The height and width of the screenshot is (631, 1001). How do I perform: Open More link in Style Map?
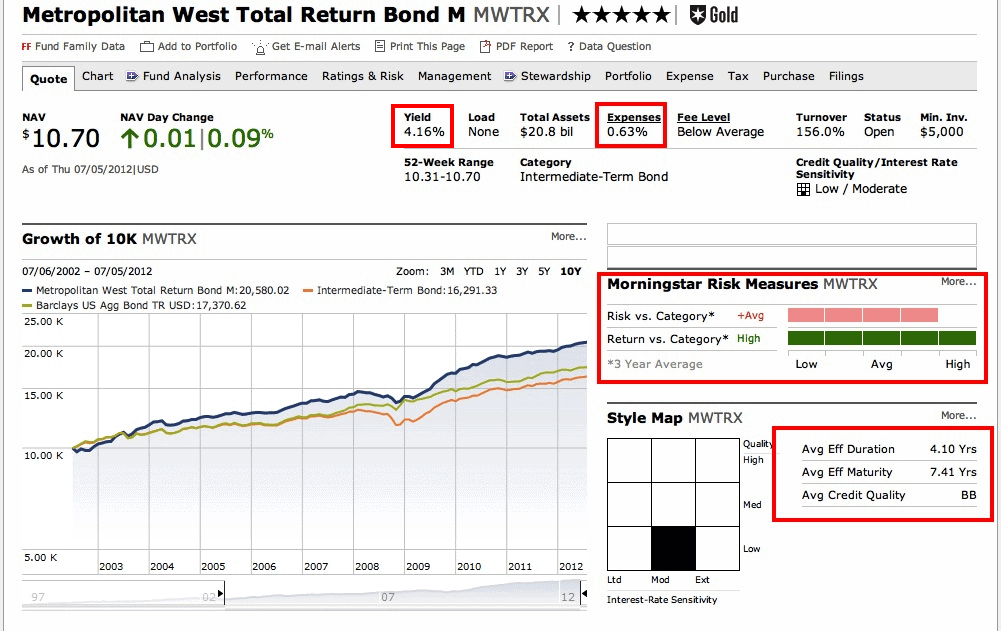(x=958, y=415)
